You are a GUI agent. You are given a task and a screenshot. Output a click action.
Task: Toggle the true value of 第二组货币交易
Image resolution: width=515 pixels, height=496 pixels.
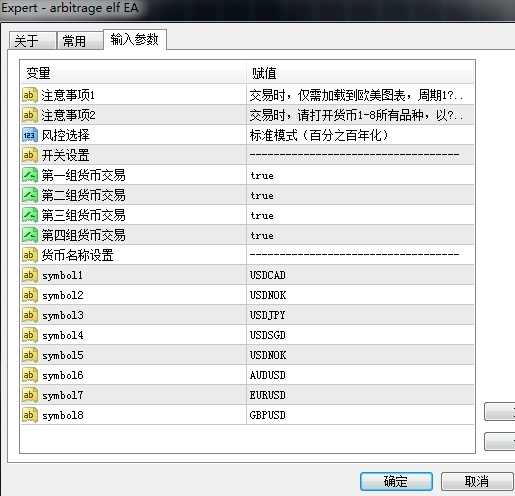coord(360,195)
